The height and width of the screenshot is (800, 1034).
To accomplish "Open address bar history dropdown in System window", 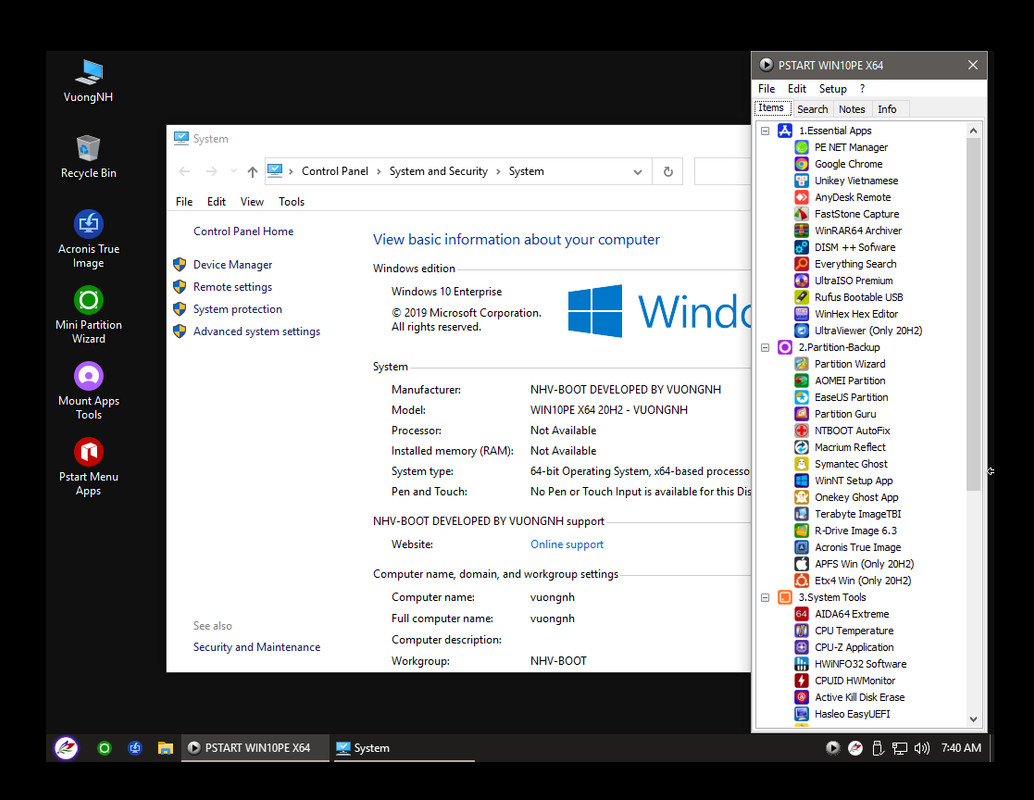I will pyautogui.click(x=637, y=171).
